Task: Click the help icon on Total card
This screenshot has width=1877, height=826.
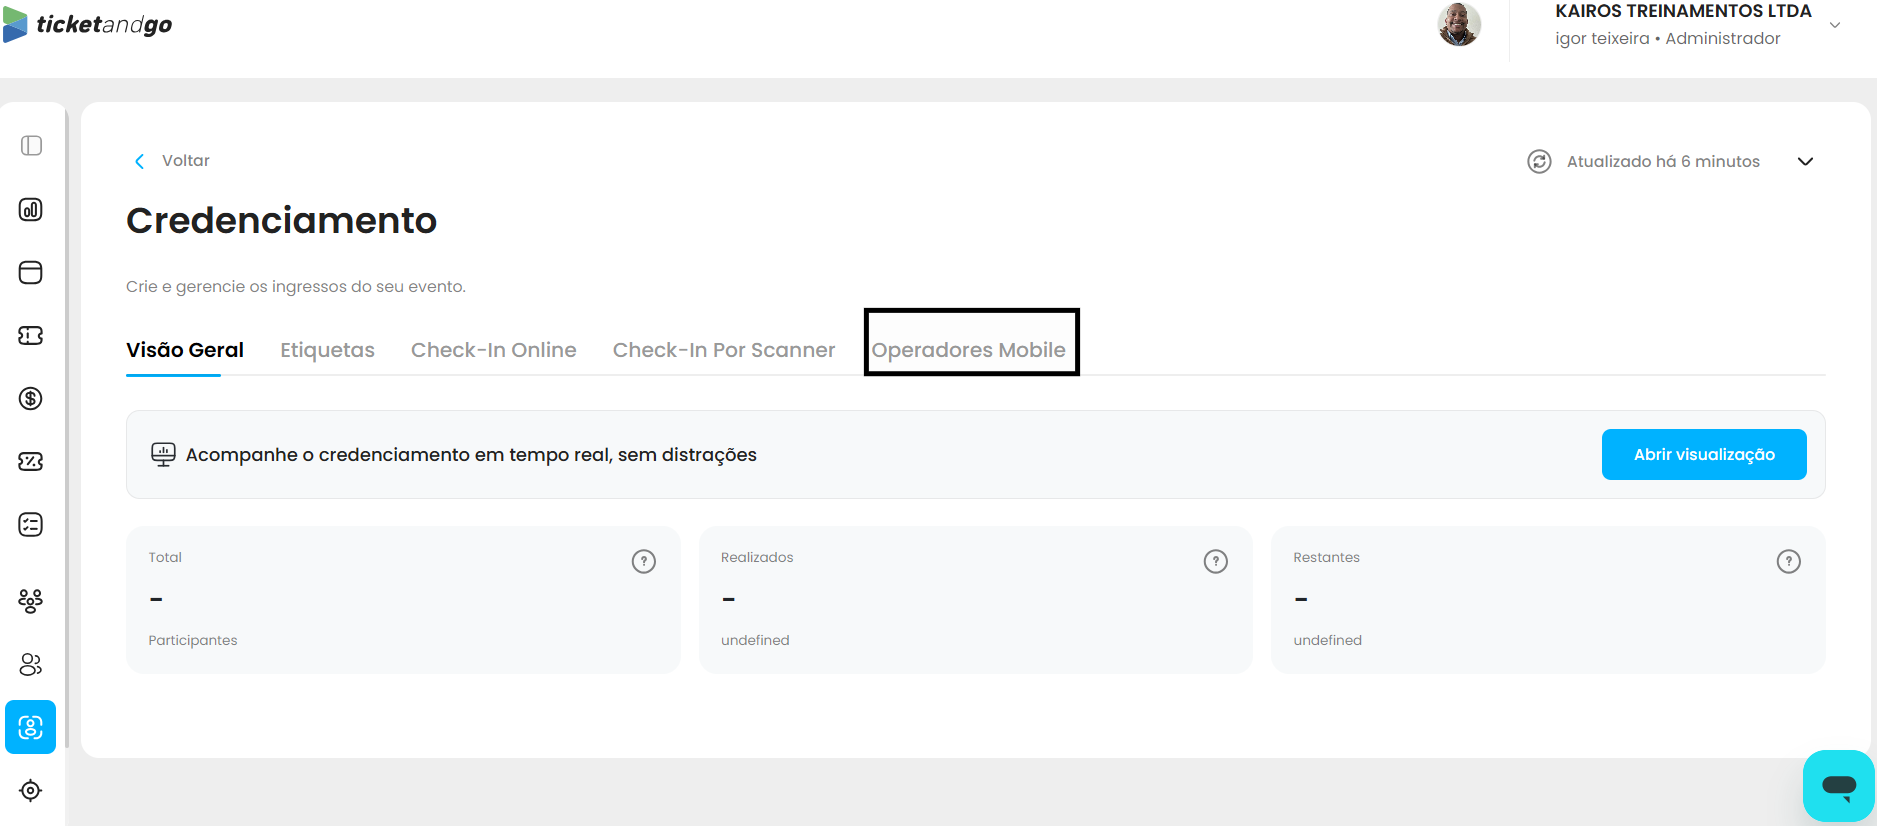Action: click(x=644, y=561)
